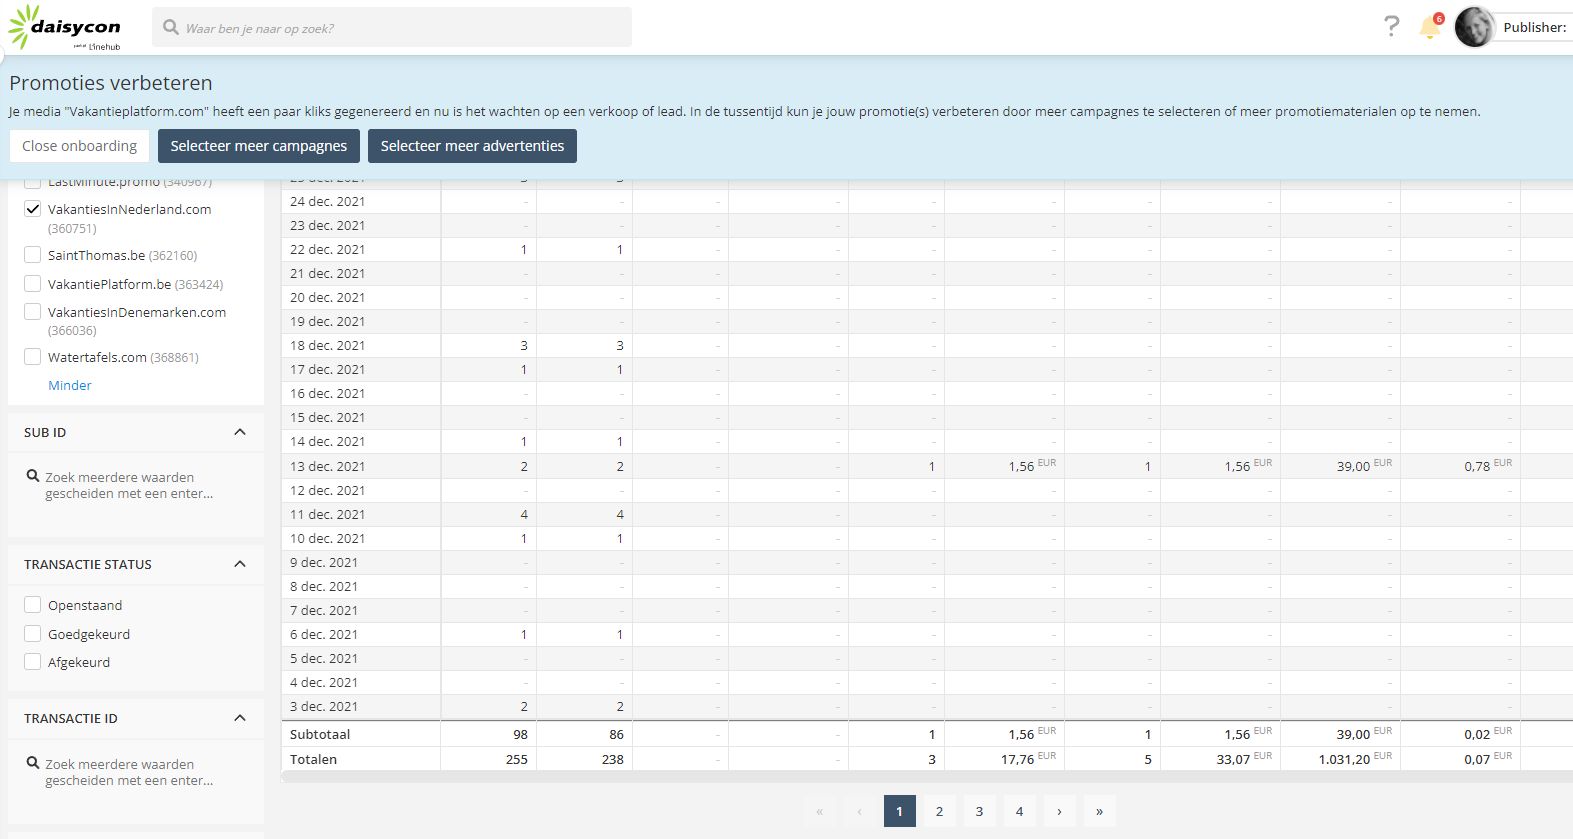Click the 17,76 EUR total value
Image resolution: width=1573 pixels, height=839 pixels.
pos(1028,758)
